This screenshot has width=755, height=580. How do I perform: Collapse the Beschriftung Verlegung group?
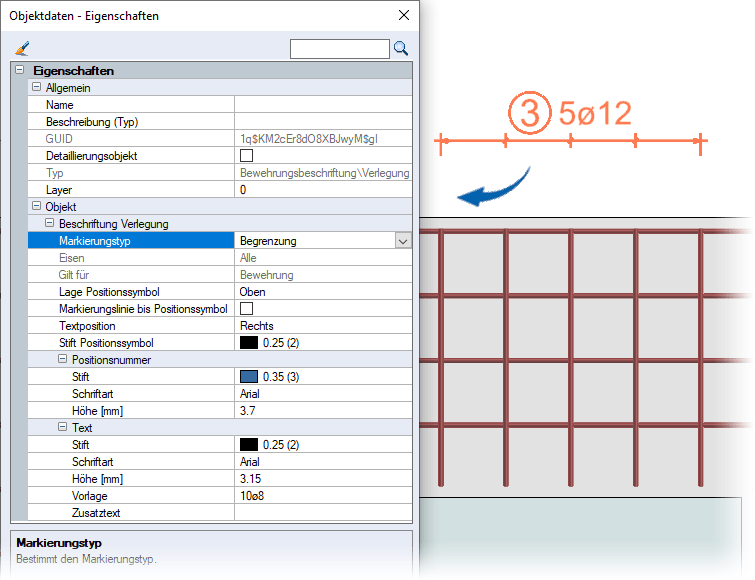click(x=49, y=223)
